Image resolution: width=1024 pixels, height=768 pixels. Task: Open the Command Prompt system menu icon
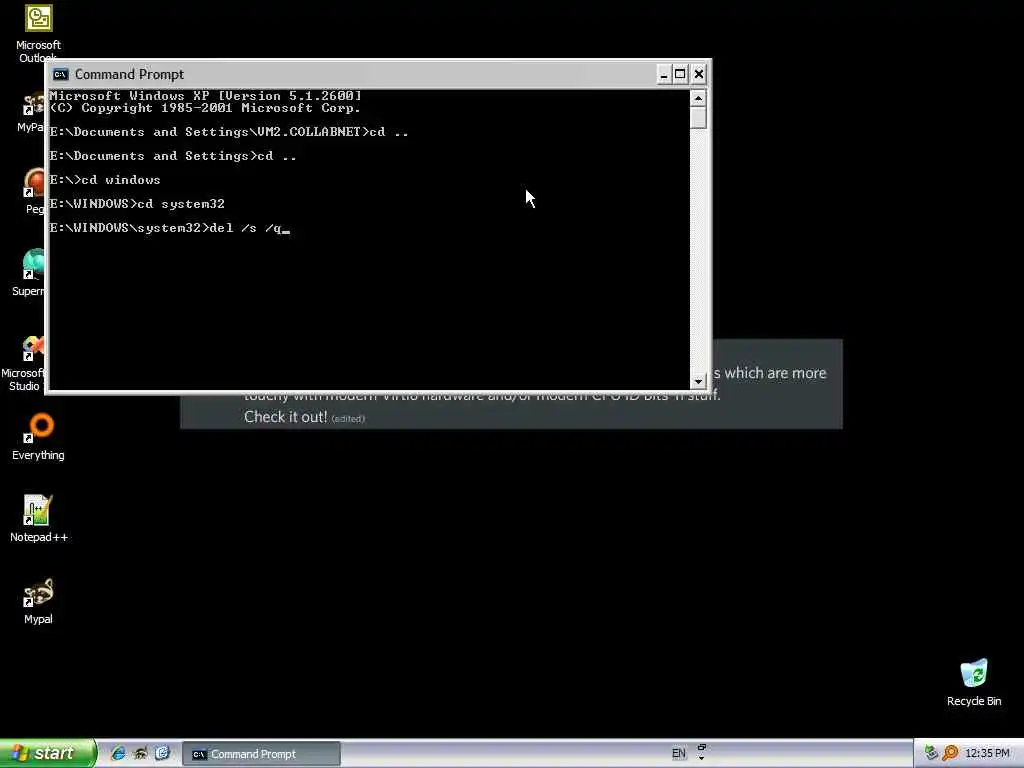[61, 74]
